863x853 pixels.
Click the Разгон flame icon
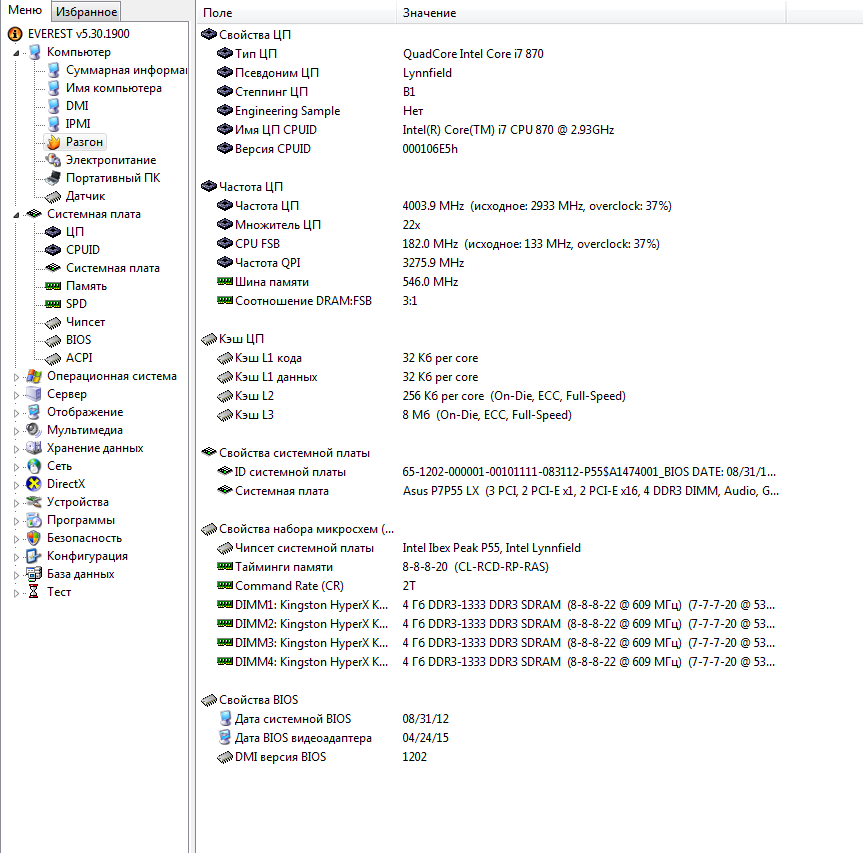point(53,142)
